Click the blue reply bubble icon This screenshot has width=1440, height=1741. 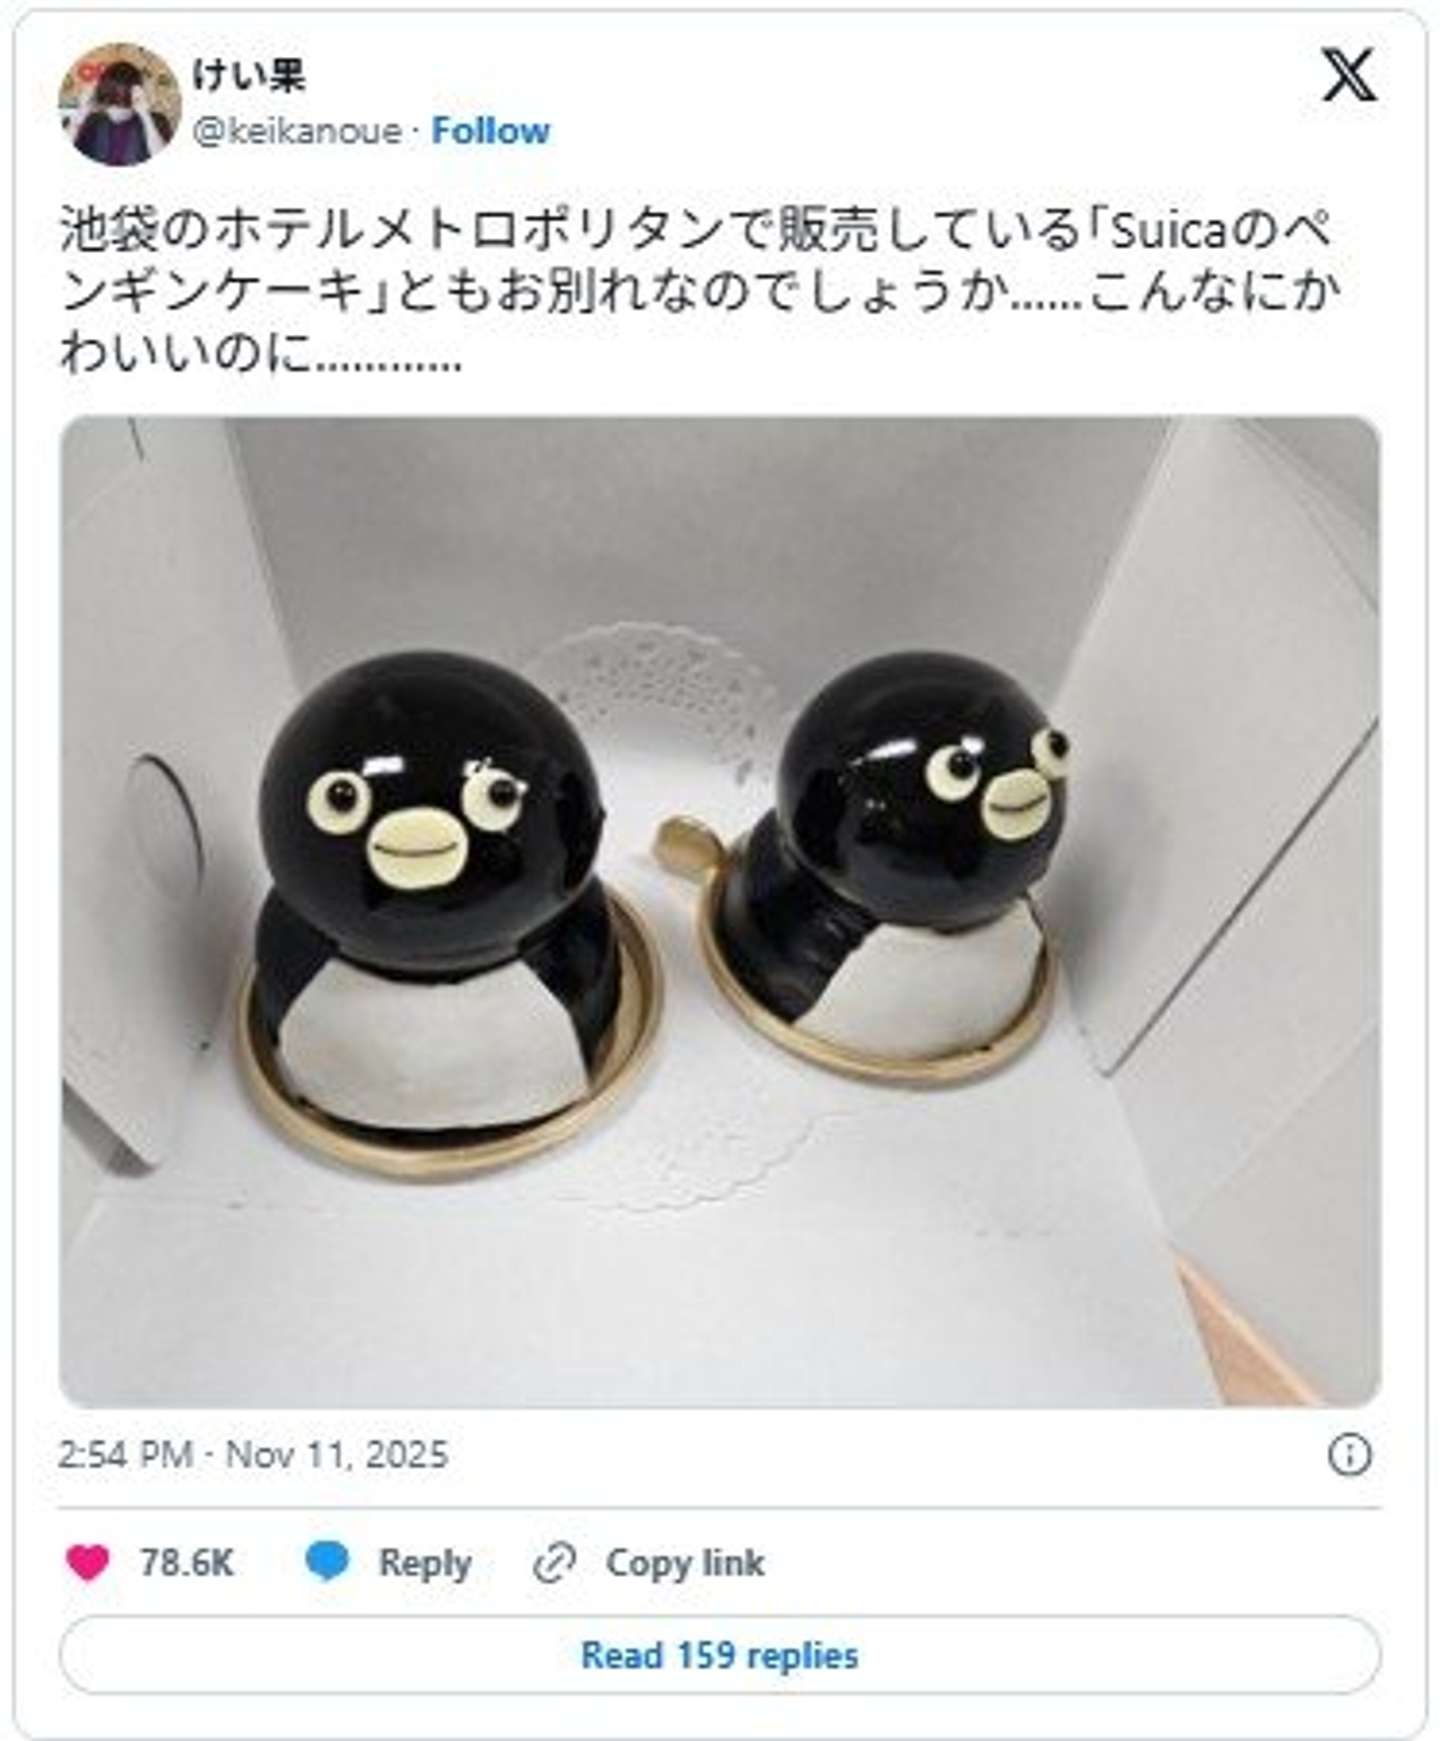point(327,1562)
